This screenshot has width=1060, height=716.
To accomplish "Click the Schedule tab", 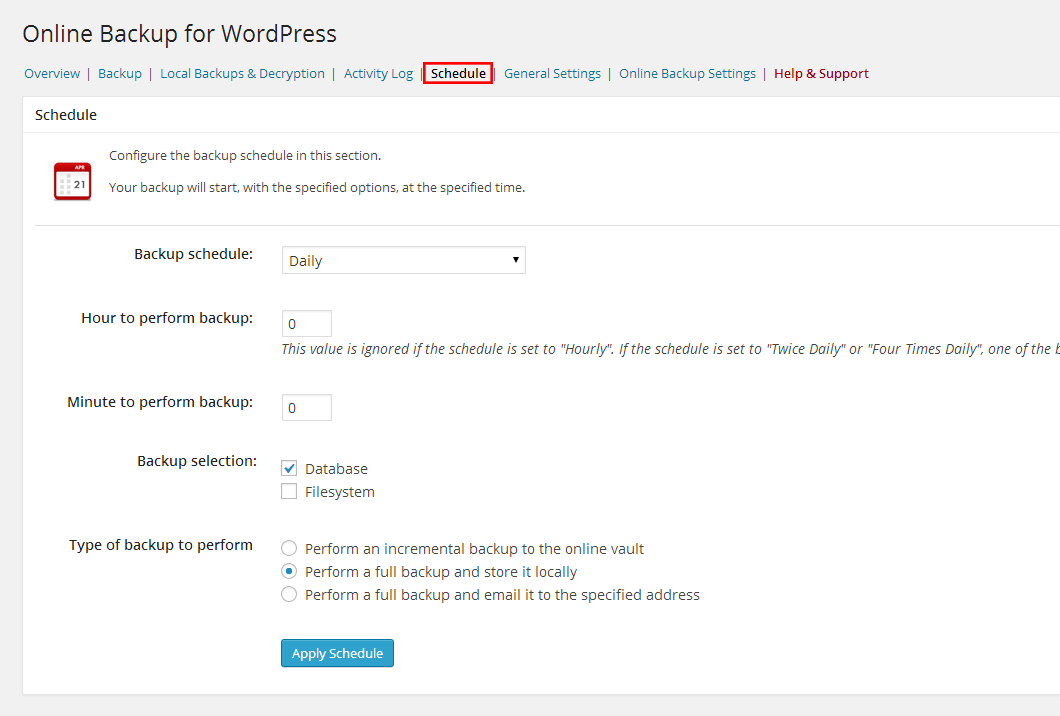I will click(x=458, y=73).
